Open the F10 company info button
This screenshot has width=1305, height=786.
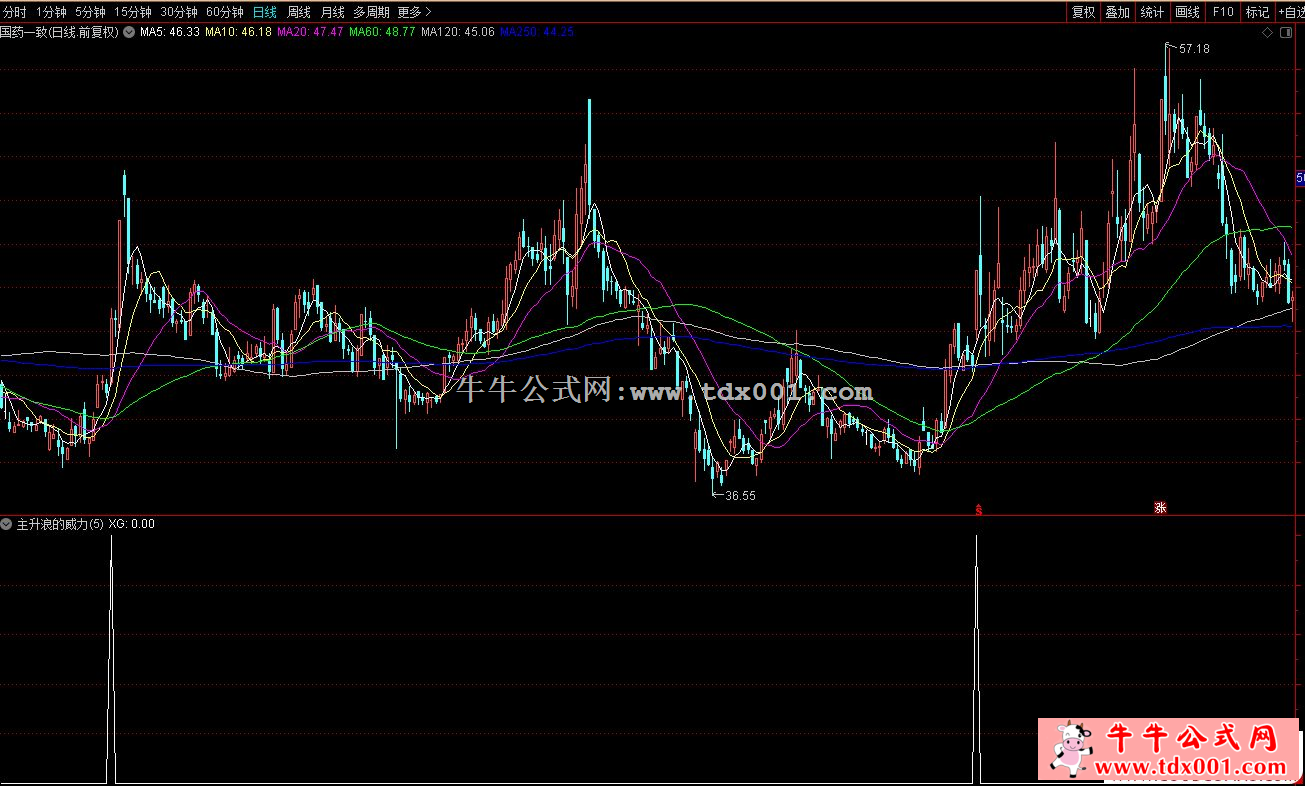1222,12
